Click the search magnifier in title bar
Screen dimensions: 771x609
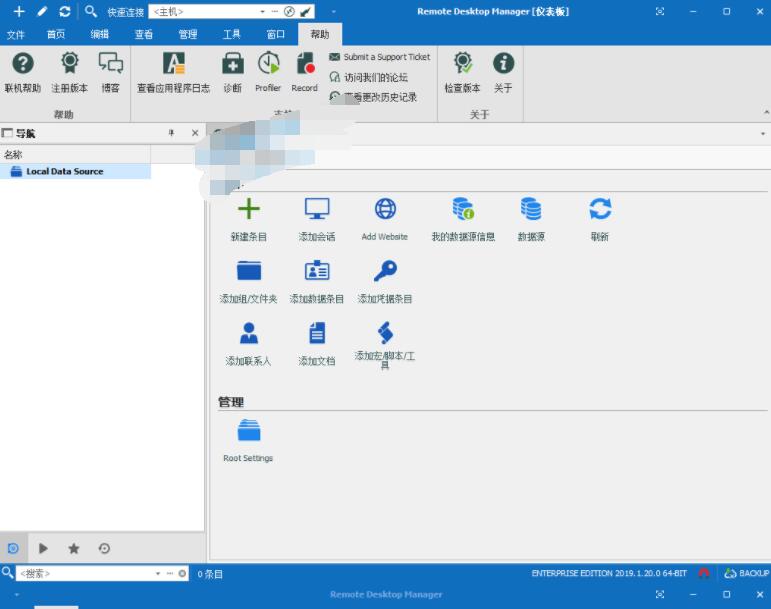[x=90, y=11]
